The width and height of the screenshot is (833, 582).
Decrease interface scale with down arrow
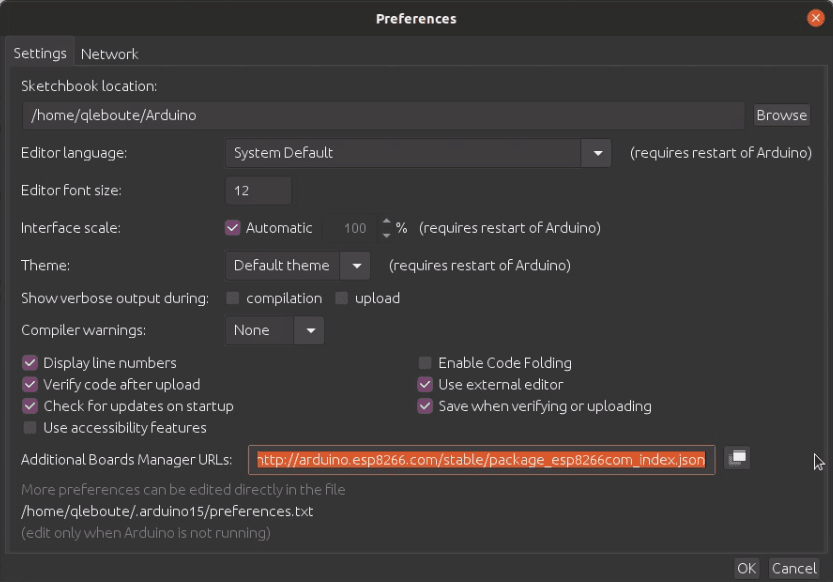[386, 235]
